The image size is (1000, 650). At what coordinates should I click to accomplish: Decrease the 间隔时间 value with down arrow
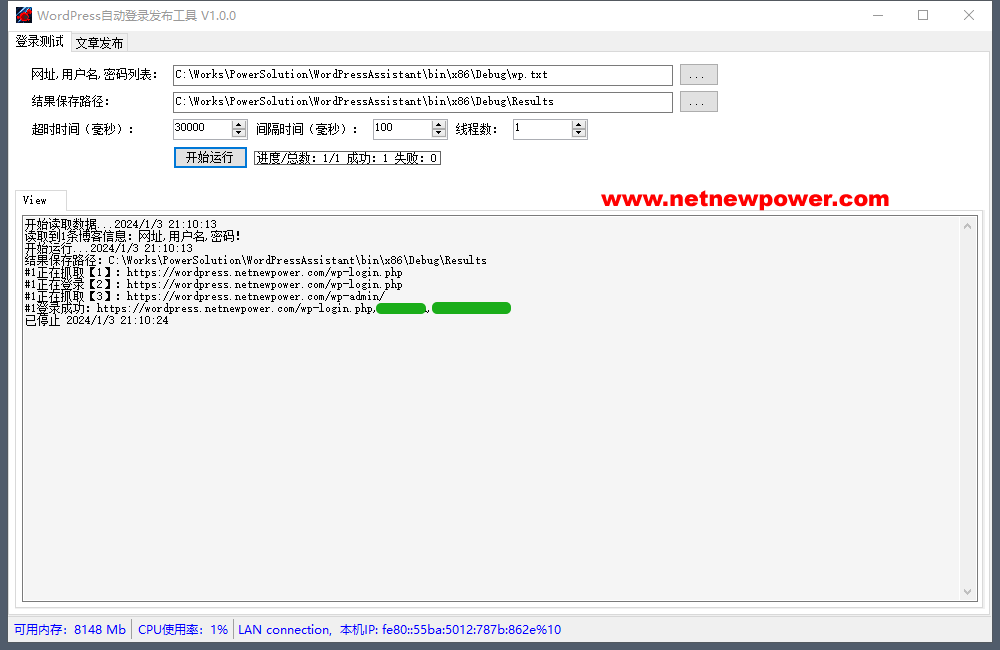(x=439, y=133)
